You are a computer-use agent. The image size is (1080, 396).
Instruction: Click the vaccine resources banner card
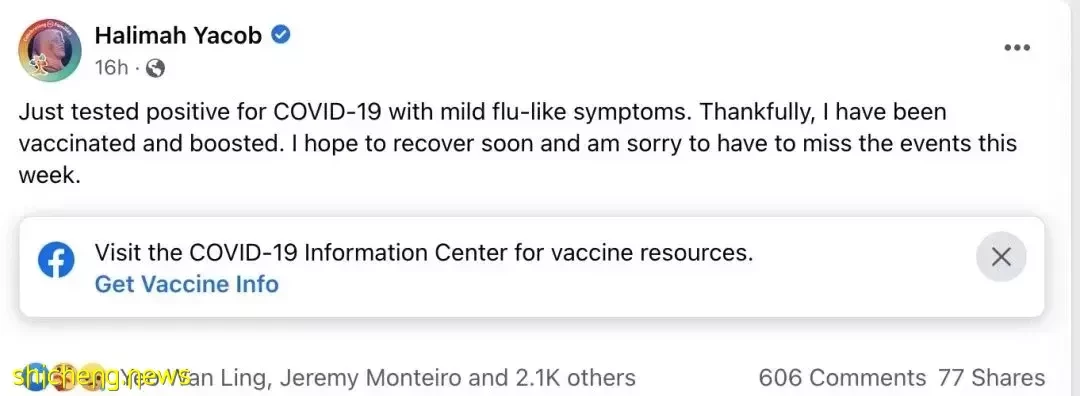(x=532, y=267)
